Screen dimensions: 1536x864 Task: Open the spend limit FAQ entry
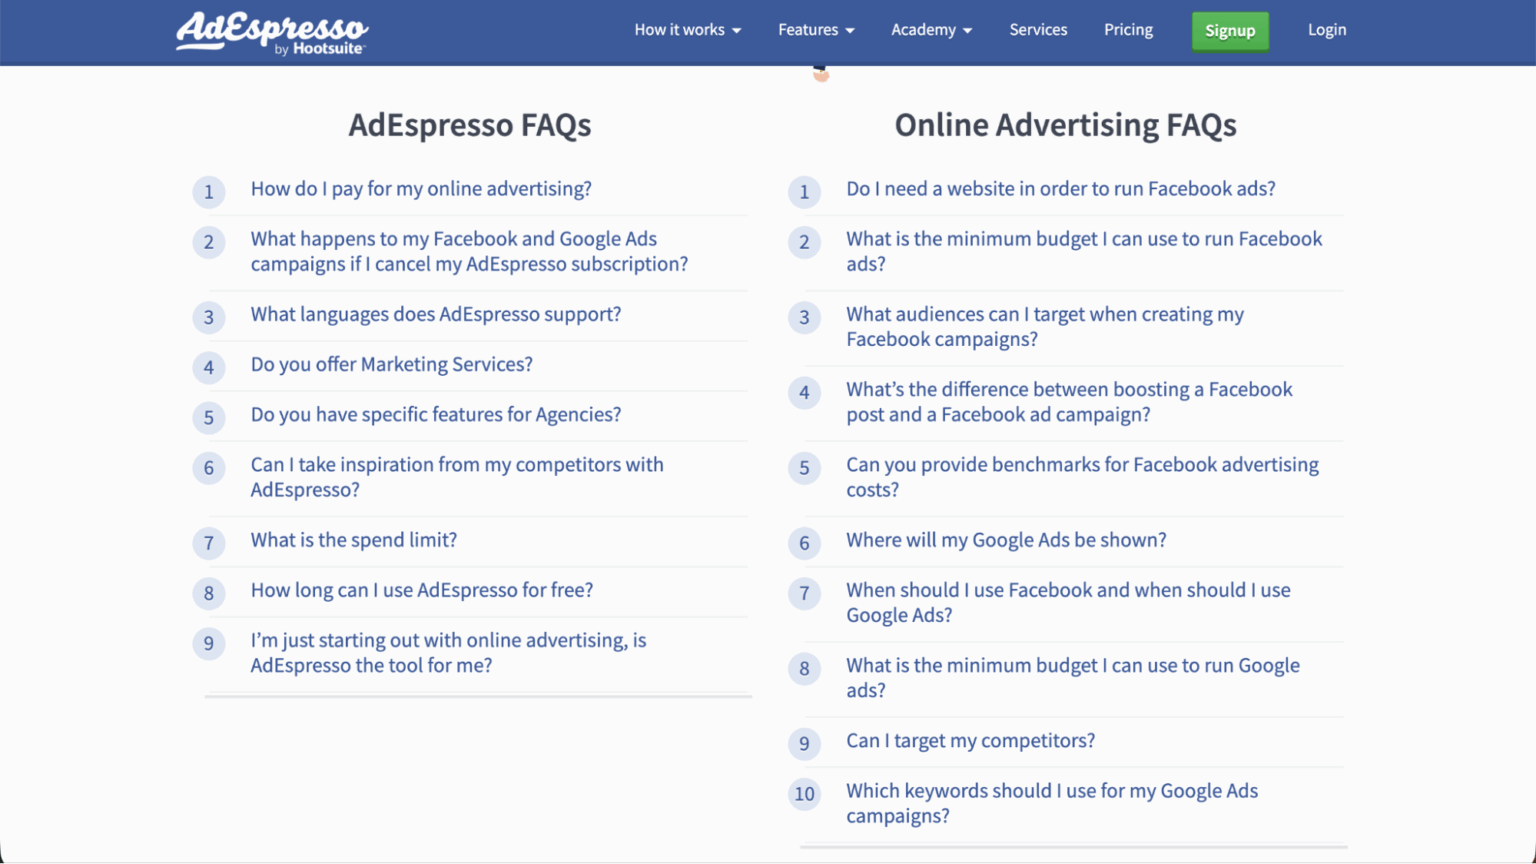point(353,540)
